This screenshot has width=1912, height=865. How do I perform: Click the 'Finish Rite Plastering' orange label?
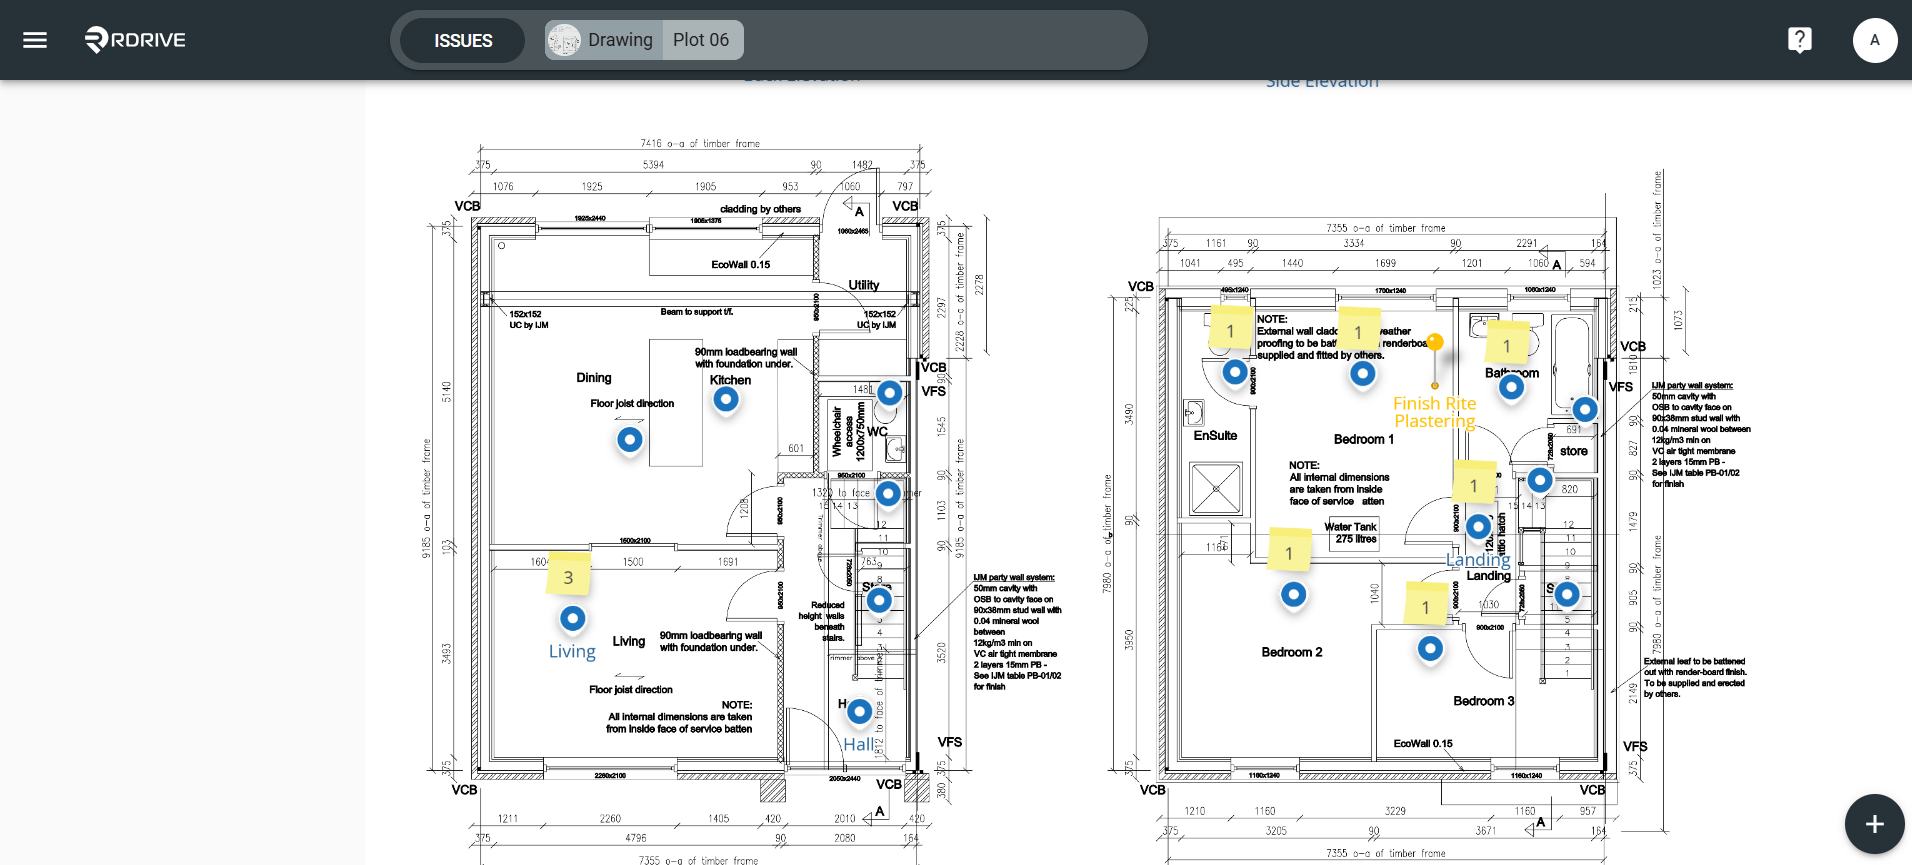click(1435, 412)
